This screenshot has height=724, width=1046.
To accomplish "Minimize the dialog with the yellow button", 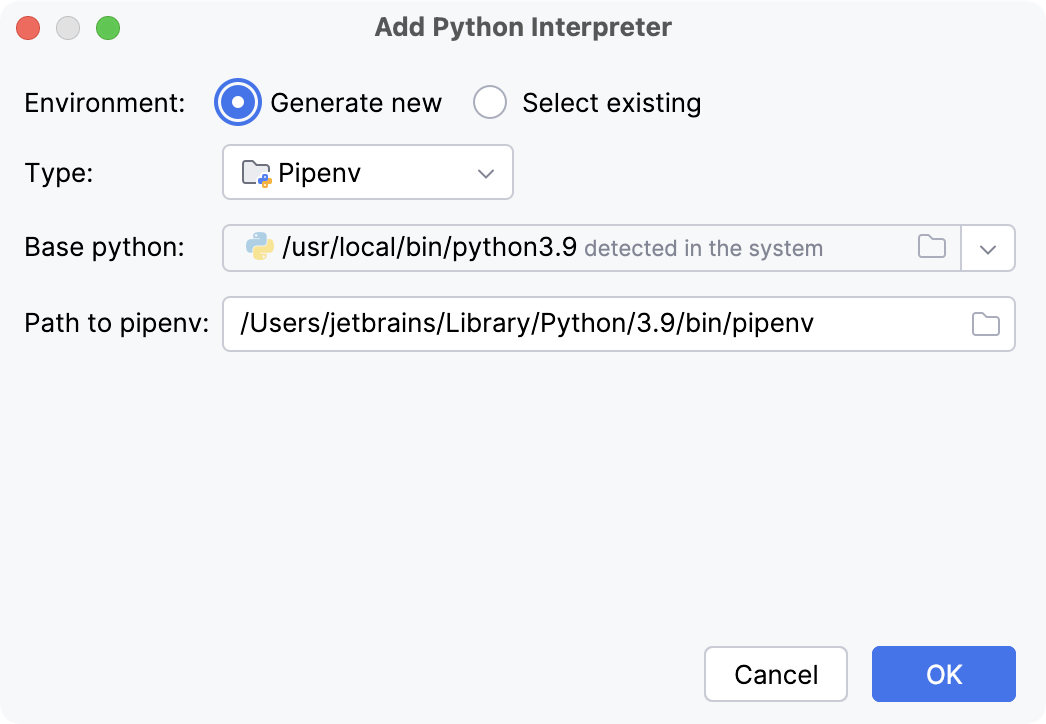I will [x=68, y=28].
